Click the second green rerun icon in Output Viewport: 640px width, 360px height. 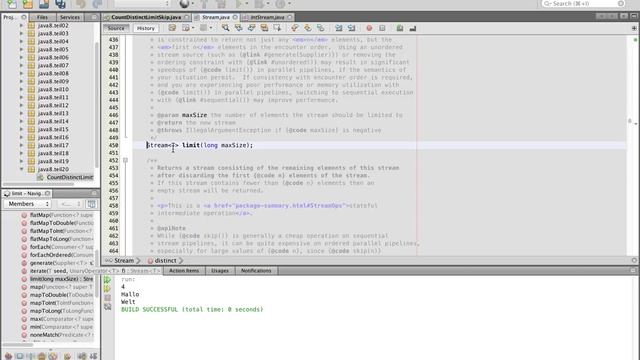107,289
